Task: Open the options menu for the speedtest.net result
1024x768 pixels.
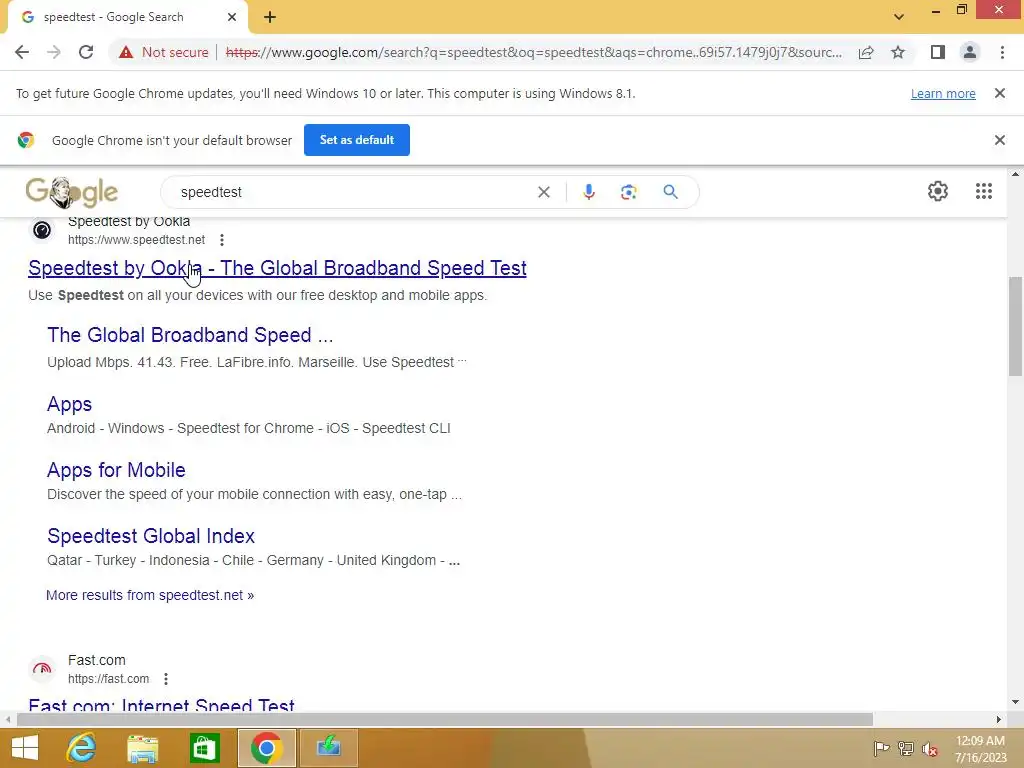Action: tap(222, 240)
